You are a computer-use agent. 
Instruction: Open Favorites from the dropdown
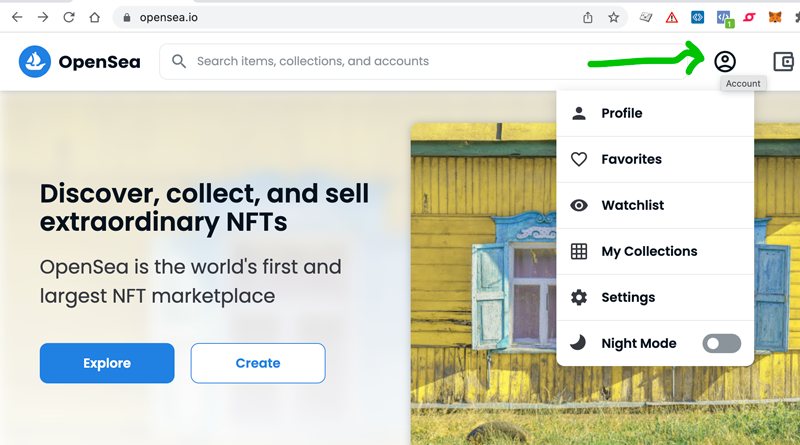655,159
